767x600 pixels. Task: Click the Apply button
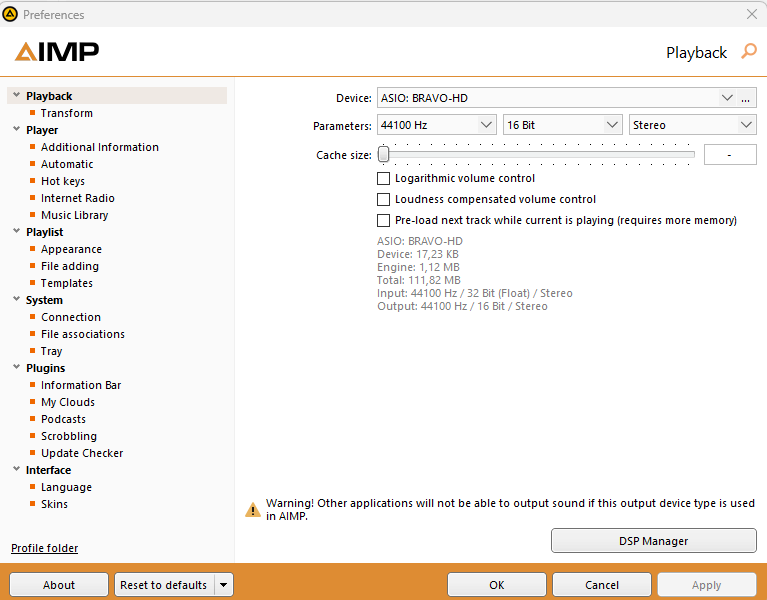(x=707, y=585)
